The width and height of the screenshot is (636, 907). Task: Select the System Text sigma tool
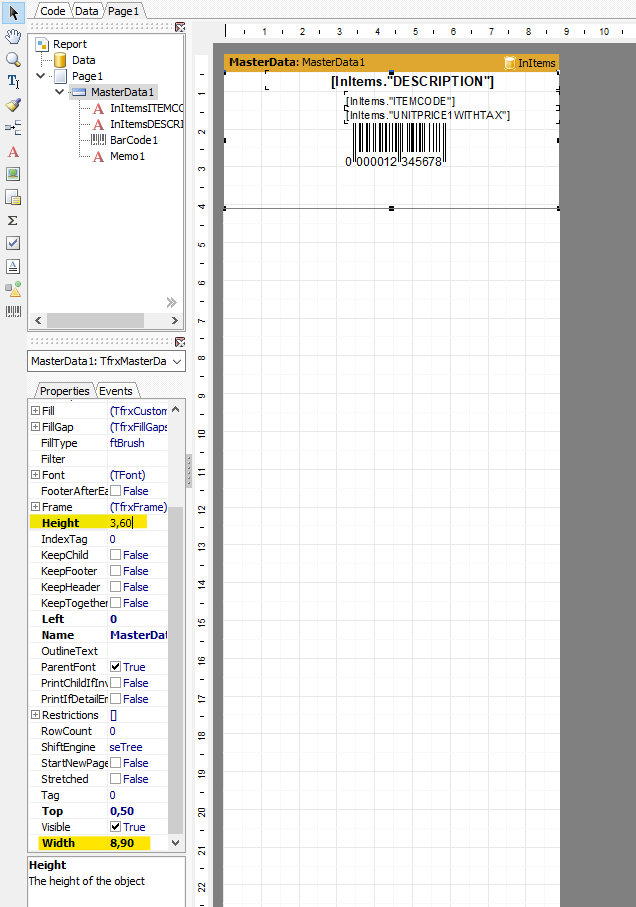pos(13,220)
